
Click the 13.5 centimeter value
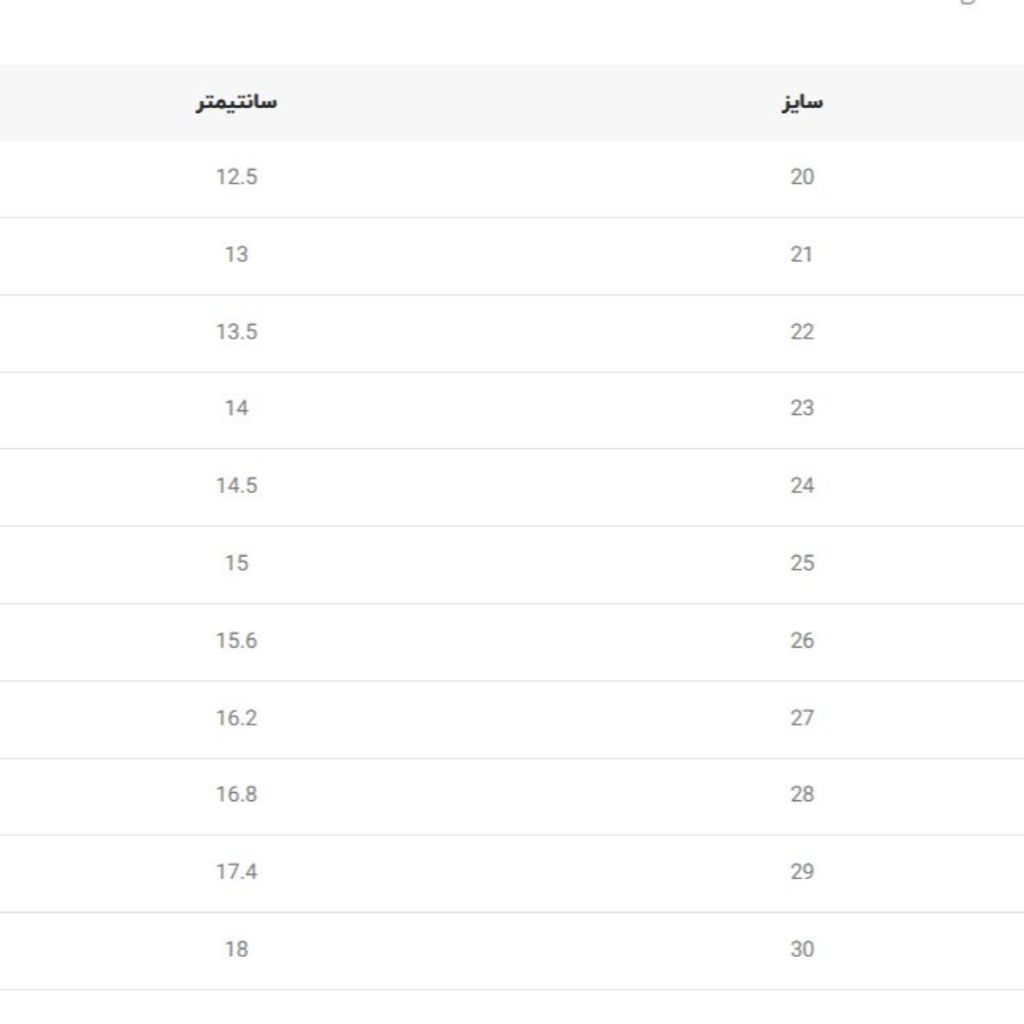pyautogui.click(x=236, y=332)
